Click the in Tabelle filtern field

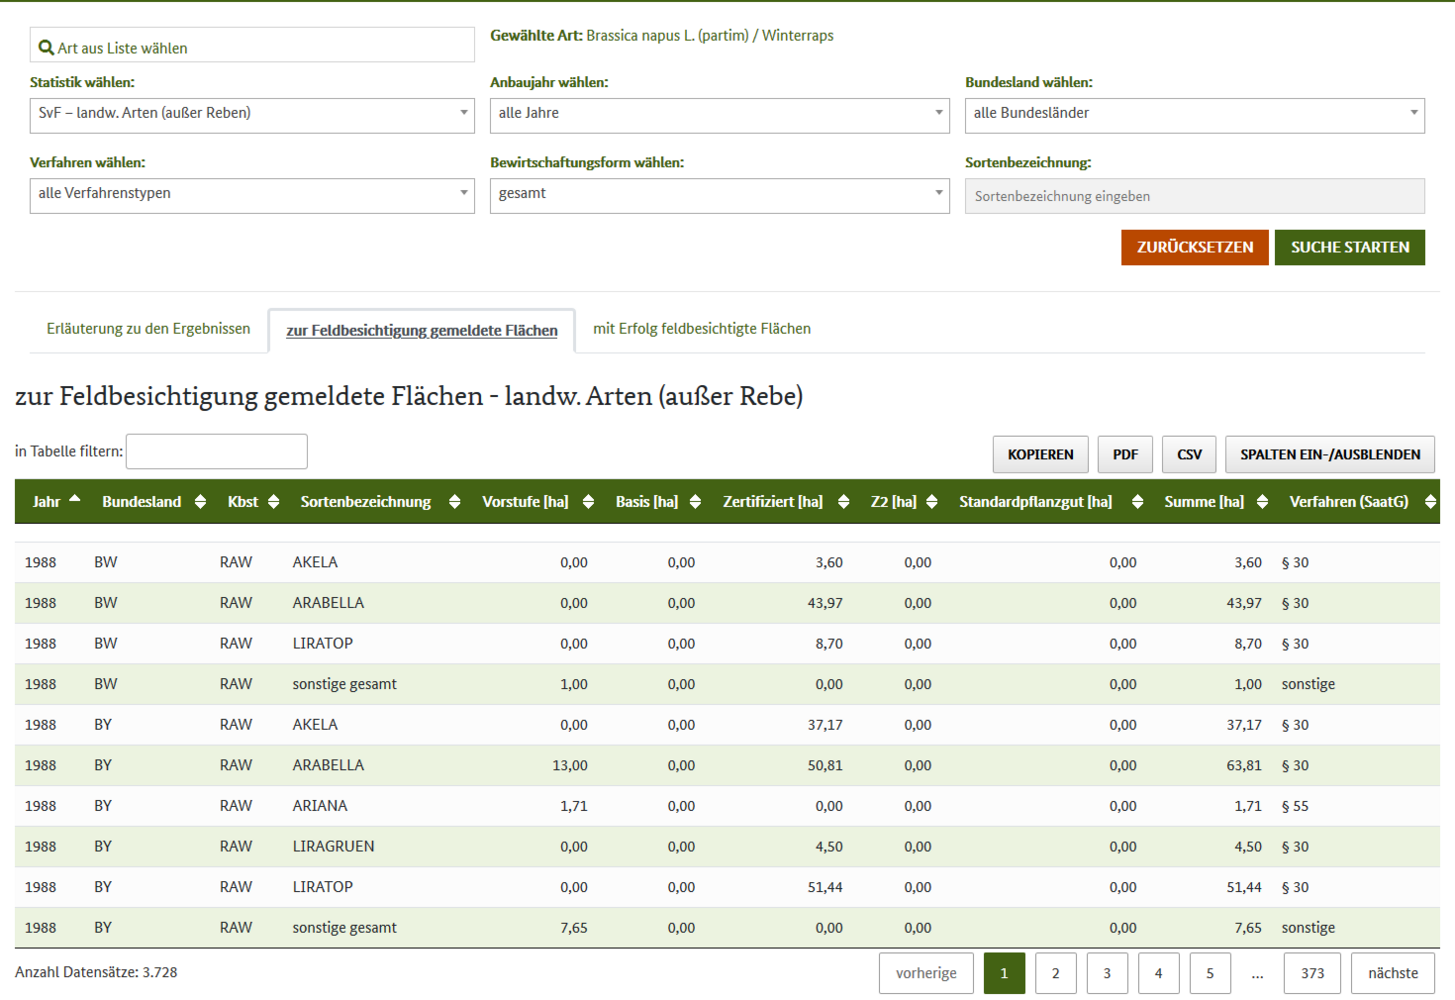216,451
